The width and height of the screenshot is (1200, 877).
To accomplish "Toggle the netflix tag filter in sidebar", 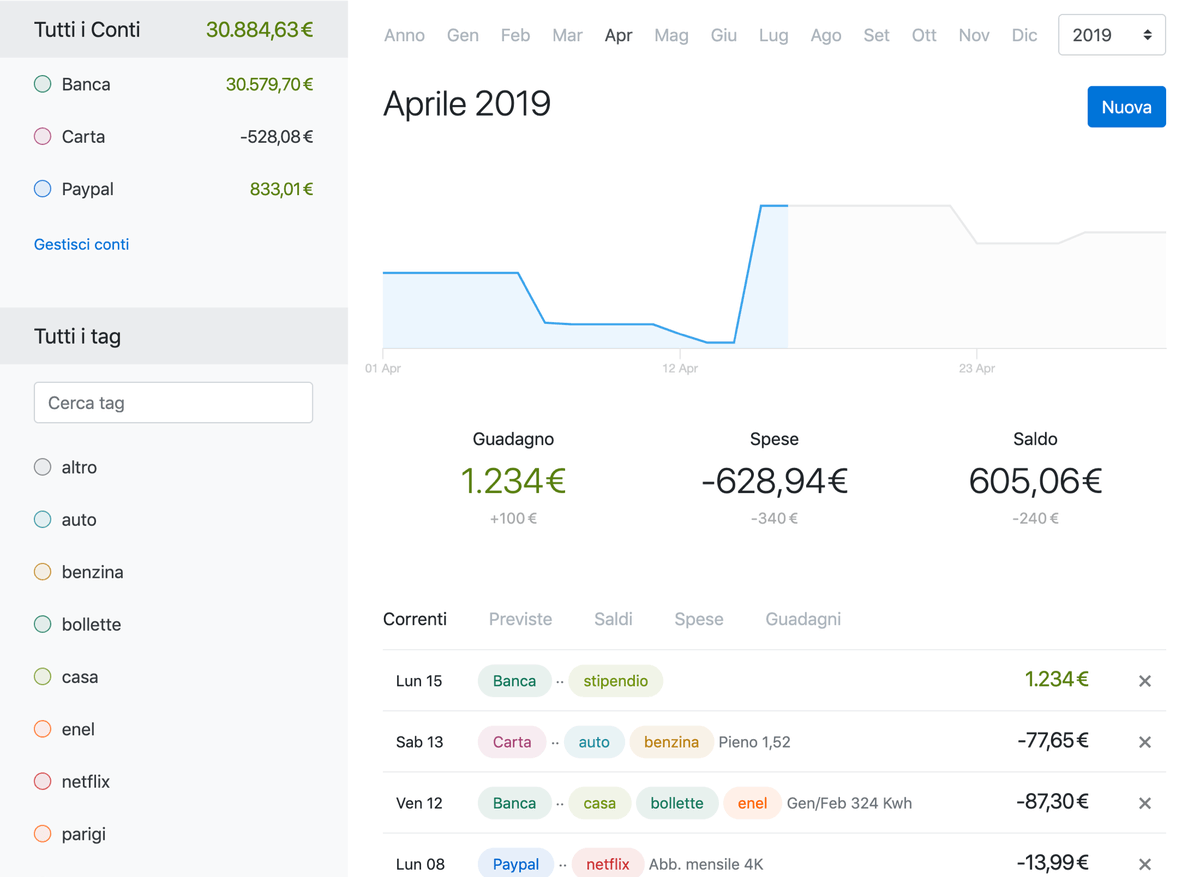I will pyautogui.click(x=42, y=781).
